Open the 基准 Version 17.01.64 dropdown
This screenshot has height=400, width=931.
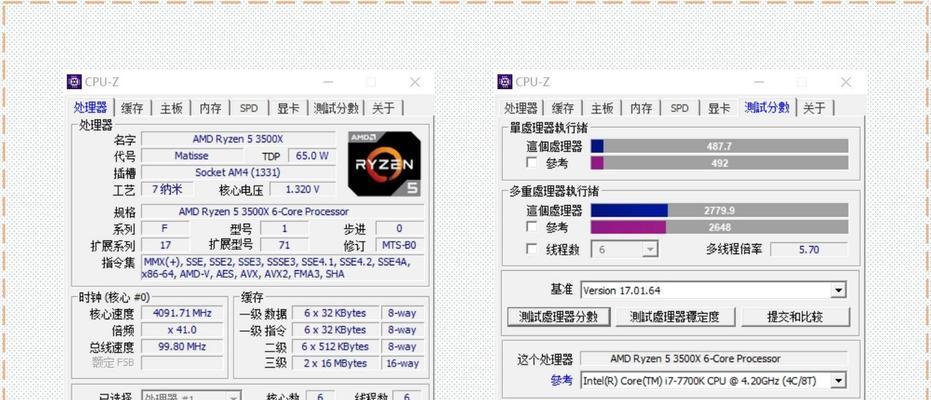(713, 290)
